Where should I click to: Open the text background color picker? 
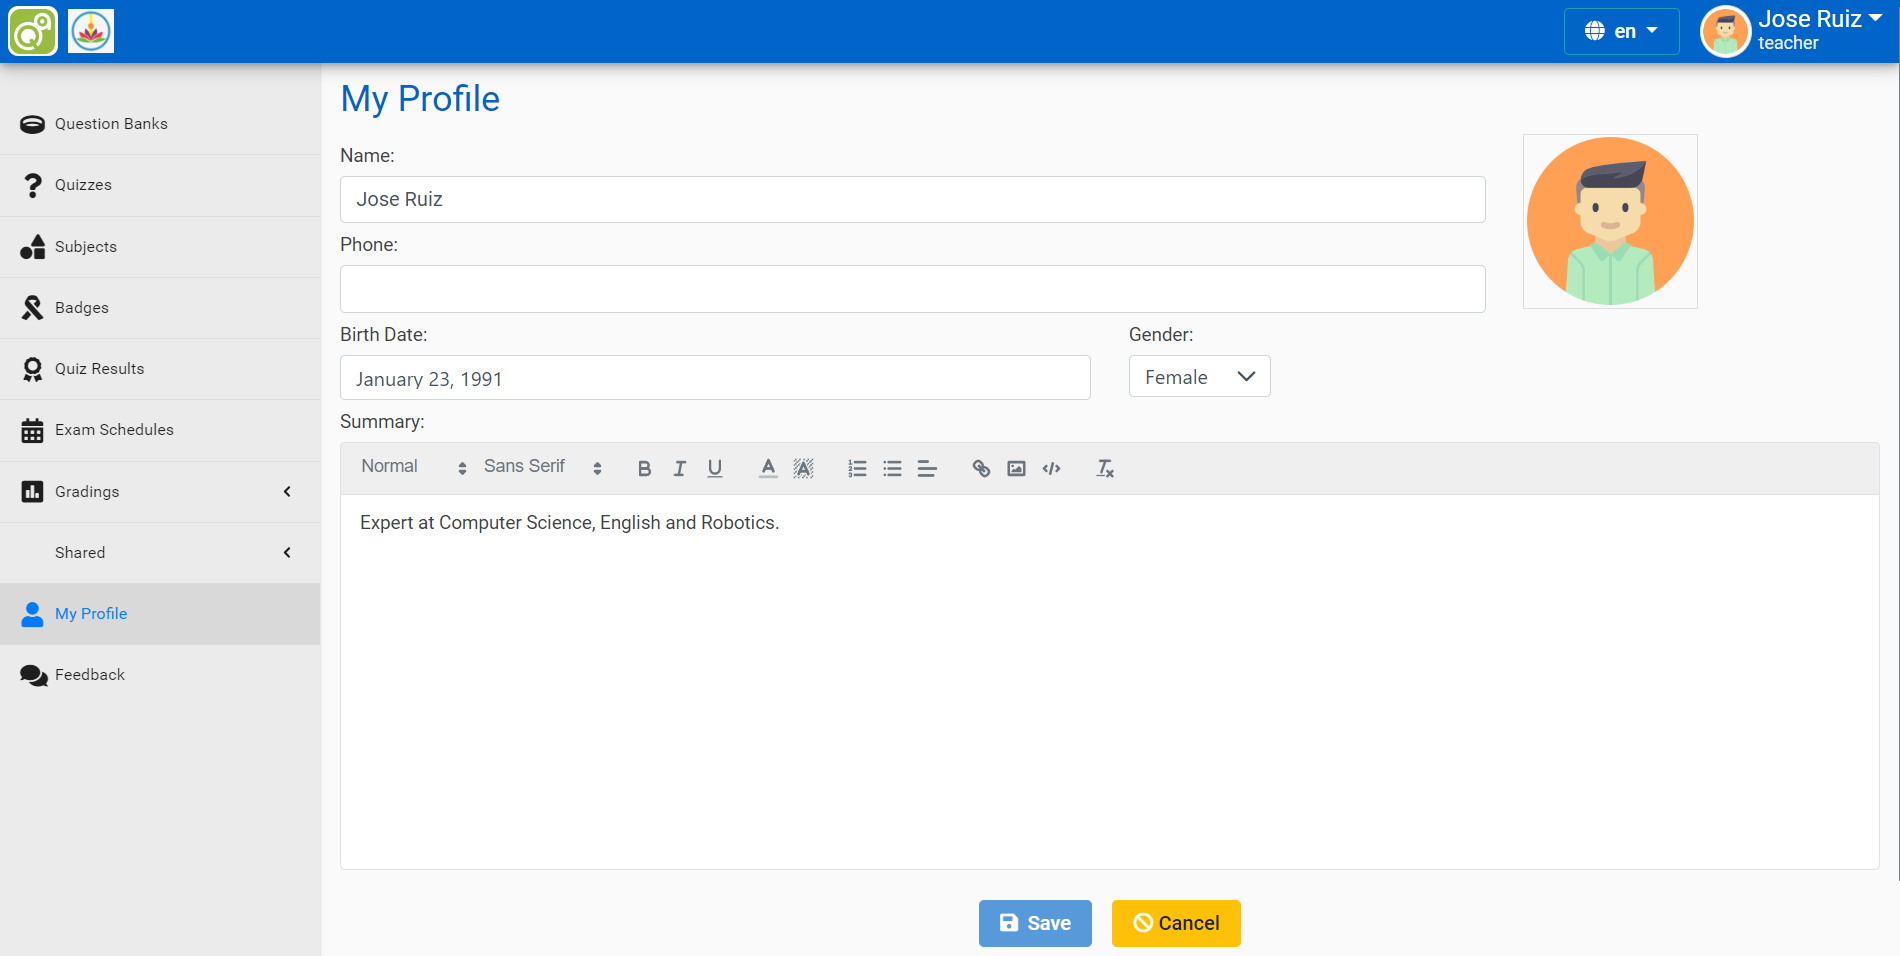[x=803, y=468]
